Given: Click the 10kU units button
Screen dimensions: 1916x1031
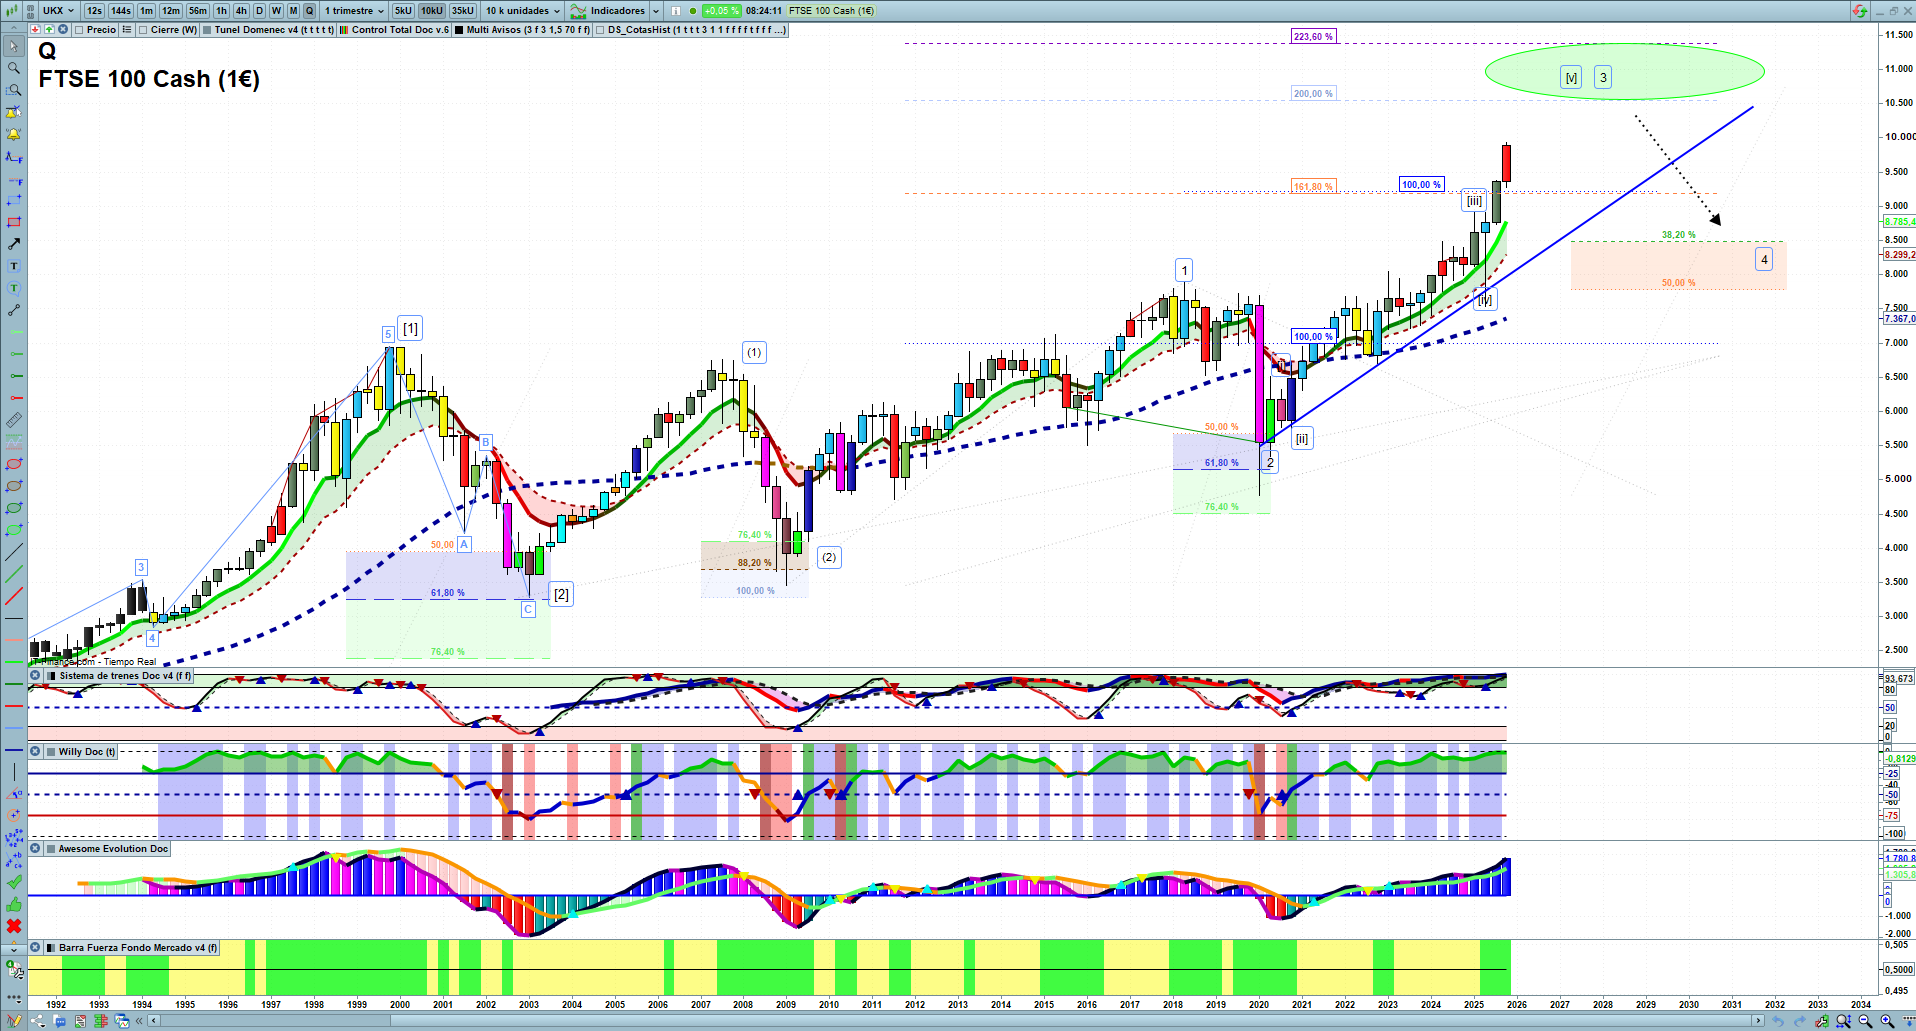Looking at the screenshot, I should [432, 11].
